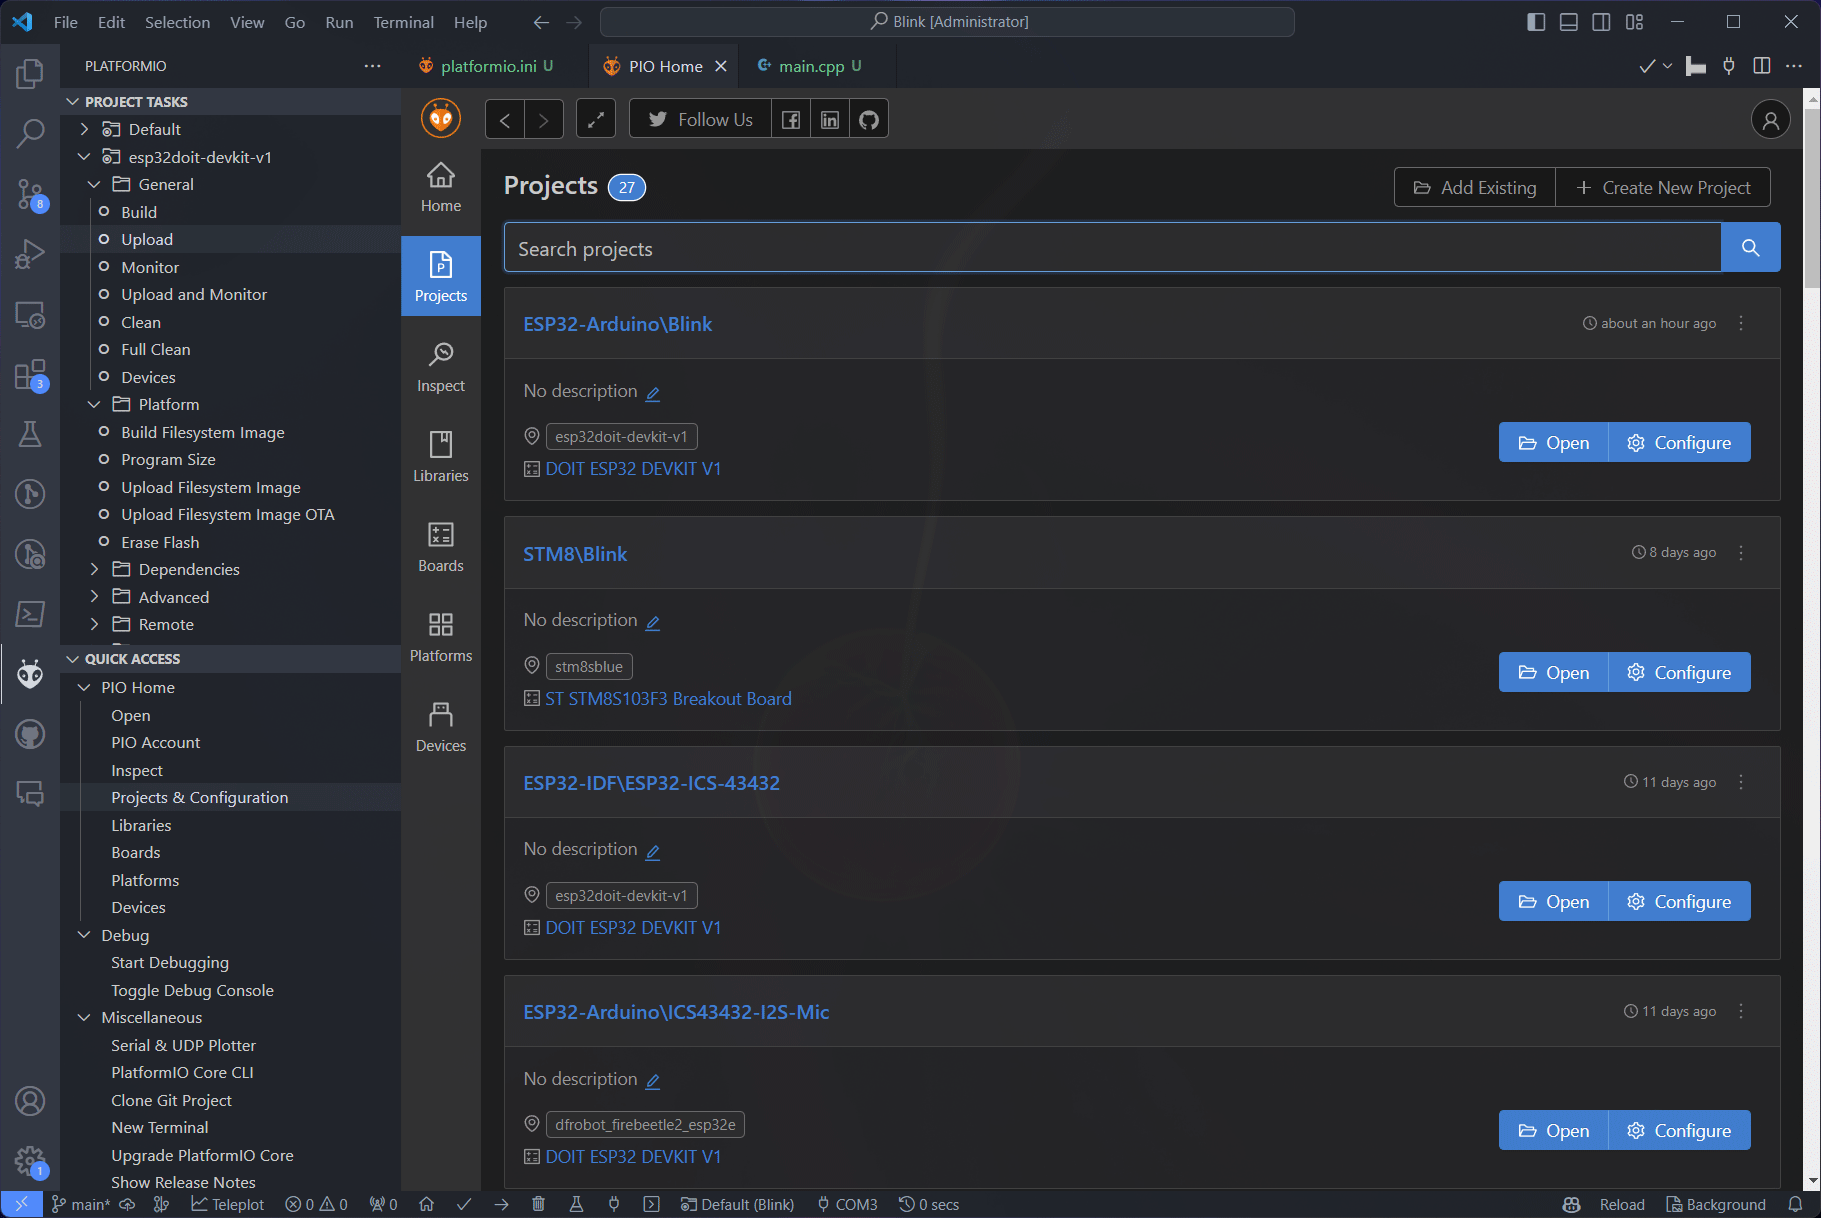
Task: Click PlatformIO Home icon in status bar
Action: coord(426,1204)
